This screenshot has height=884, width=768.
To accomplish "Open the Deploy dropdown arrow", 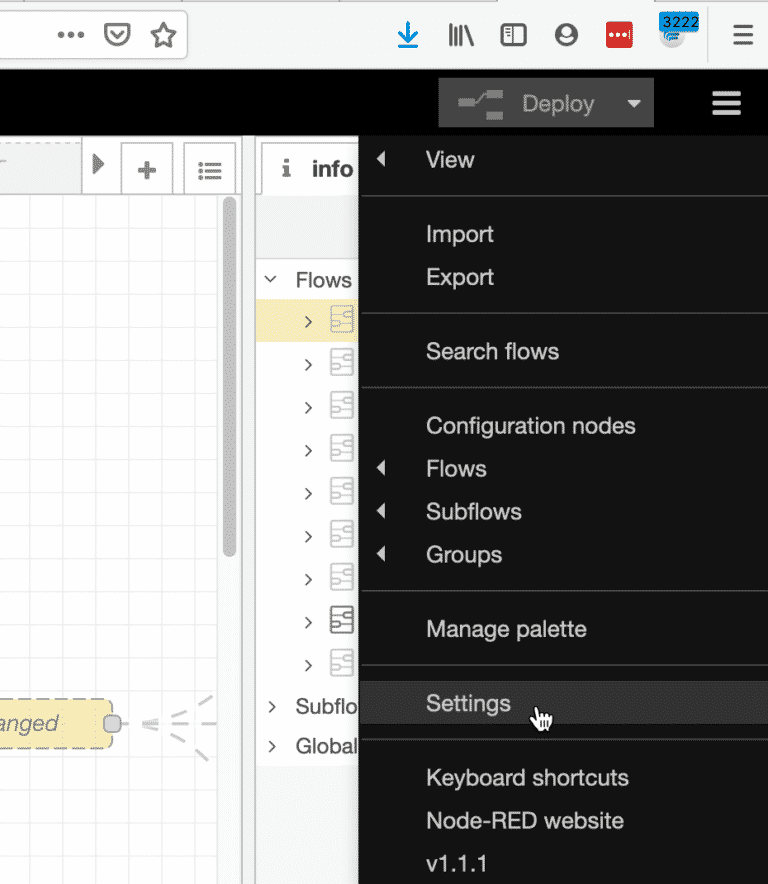I will pos(634,103).
